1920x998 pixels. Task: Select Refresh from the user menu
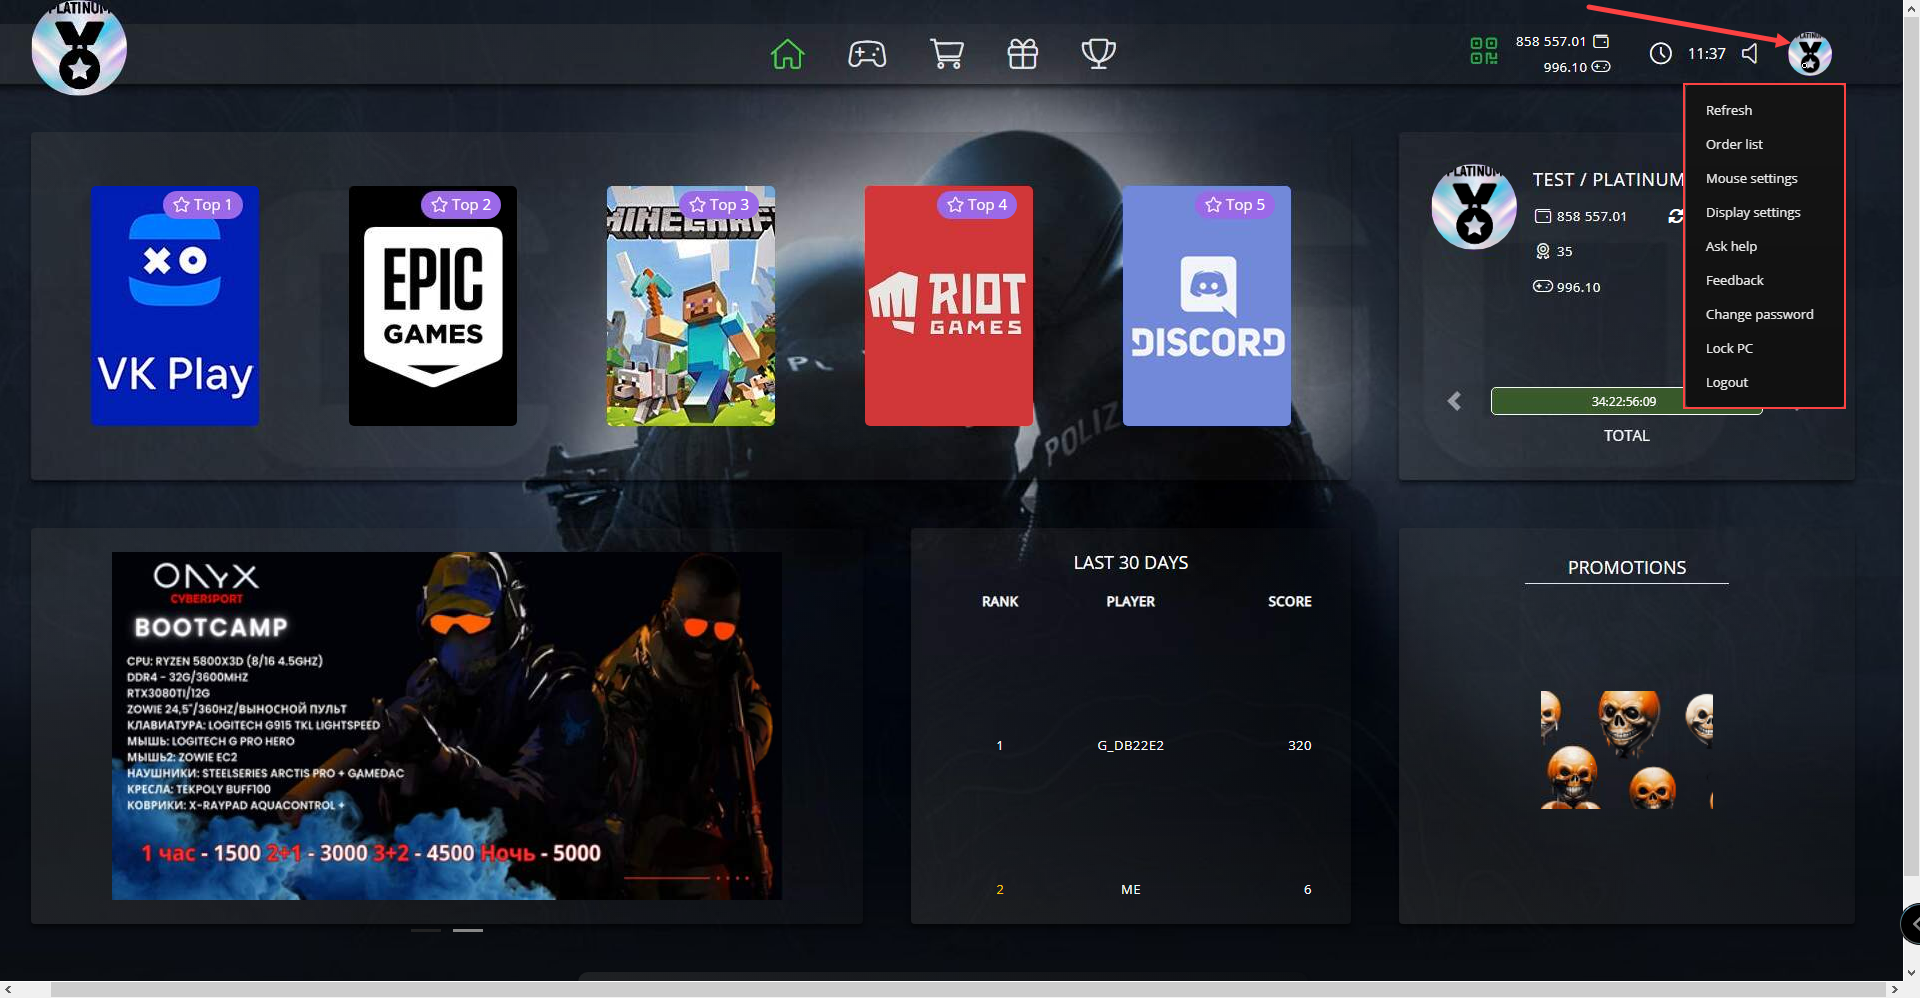[x=1729, y=110]
